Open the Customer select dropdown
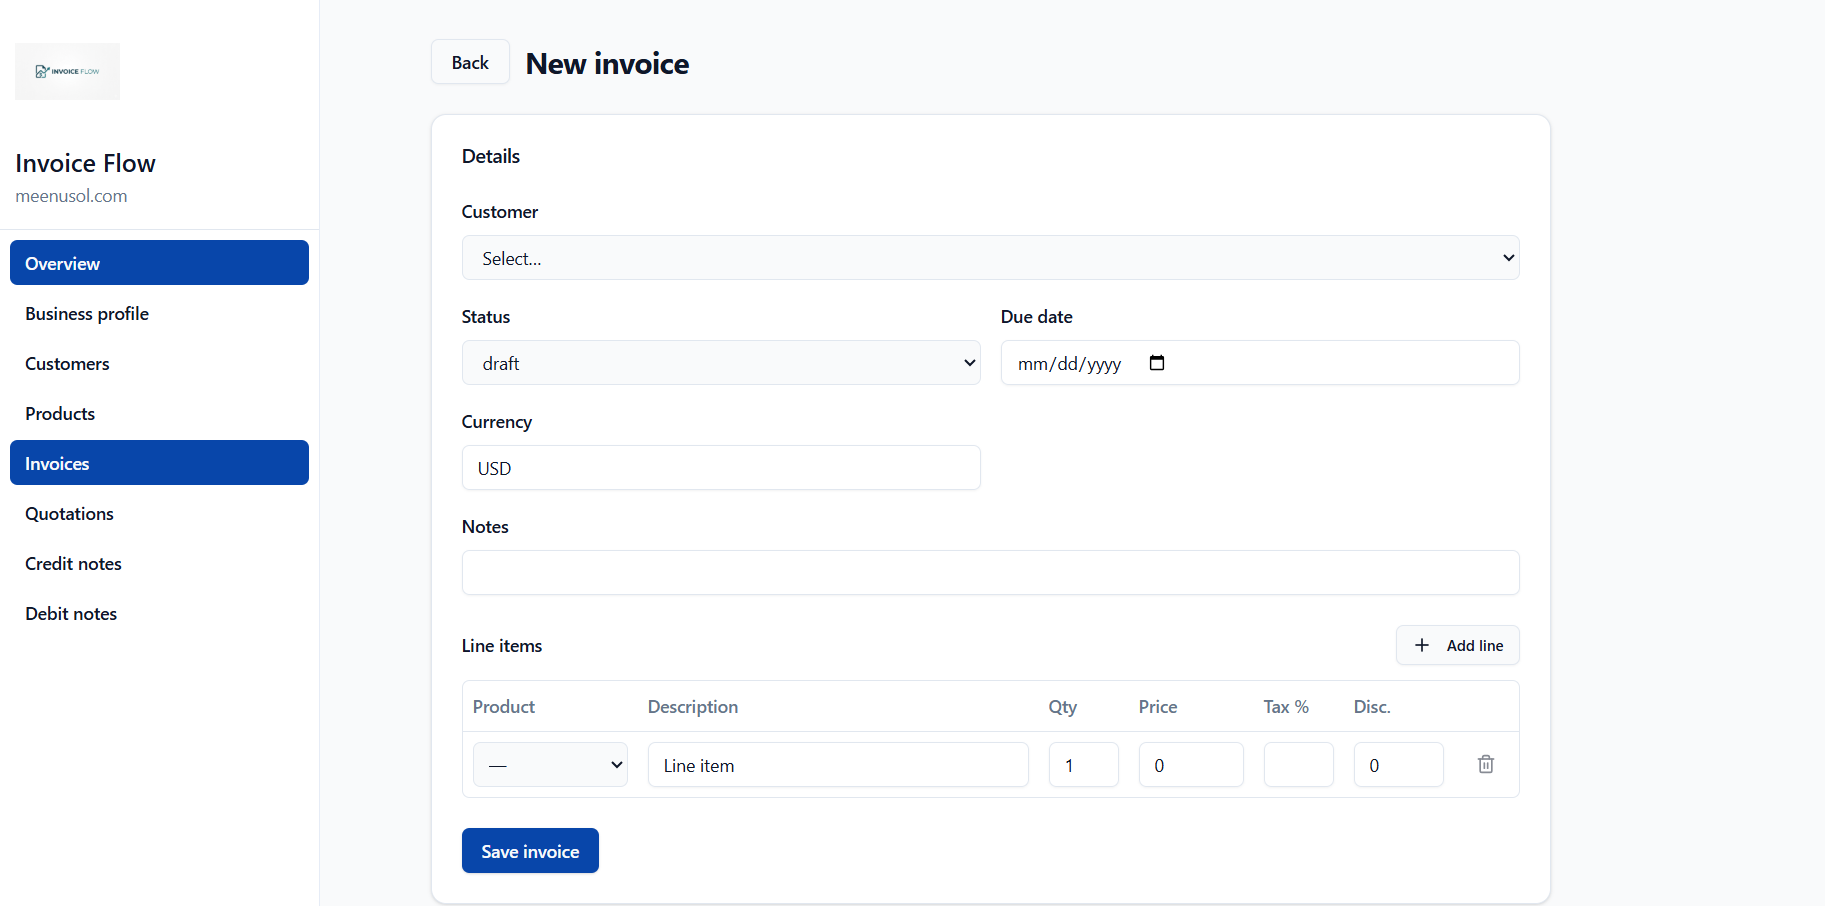Viewport: 1825px width, 906px height. (989, 257)
